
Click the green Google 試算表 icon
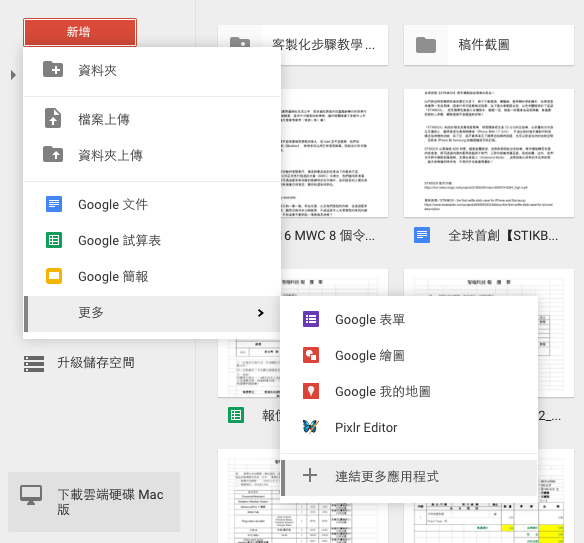(x=54, y=240)
